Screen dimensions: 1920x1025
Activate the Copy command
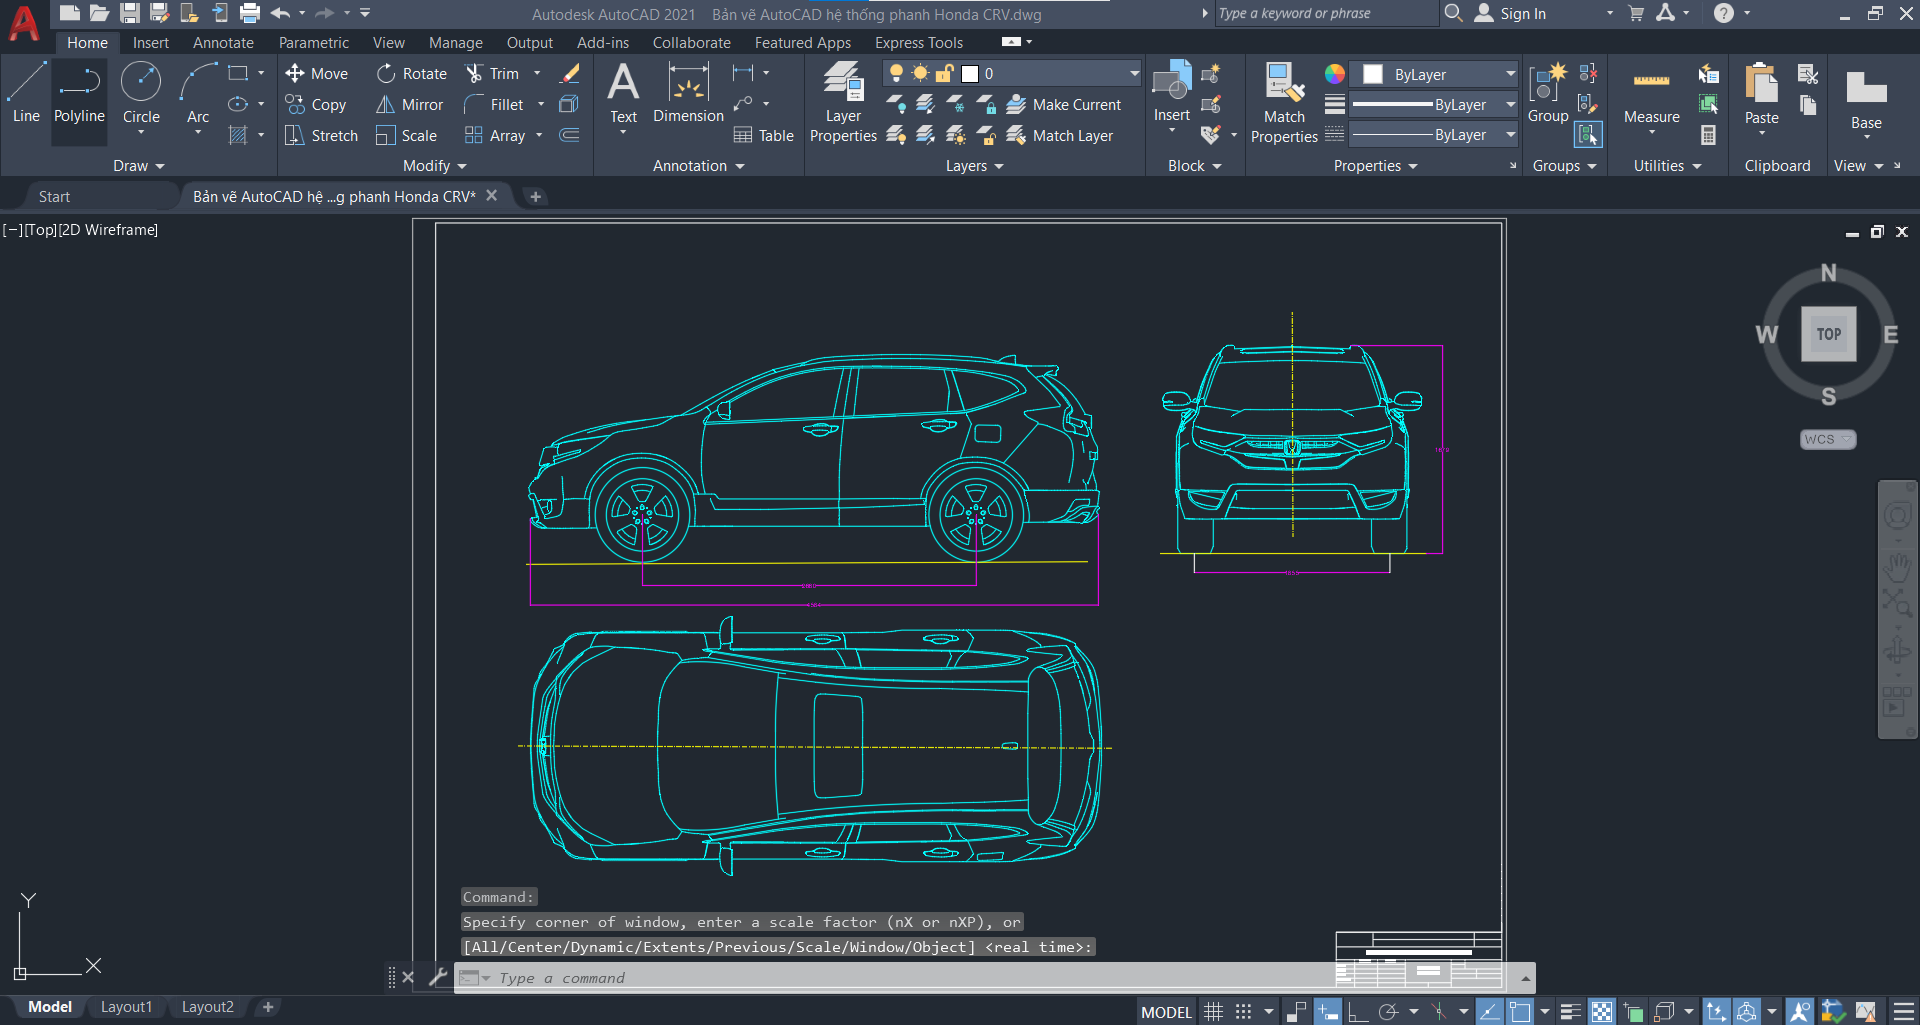point(316,104)
